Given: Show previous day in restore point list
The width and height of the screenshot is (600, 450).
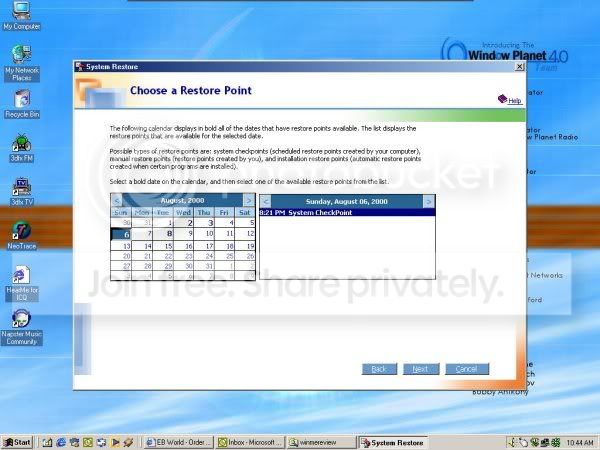Looking at the screenshot, I should point(266,201).
